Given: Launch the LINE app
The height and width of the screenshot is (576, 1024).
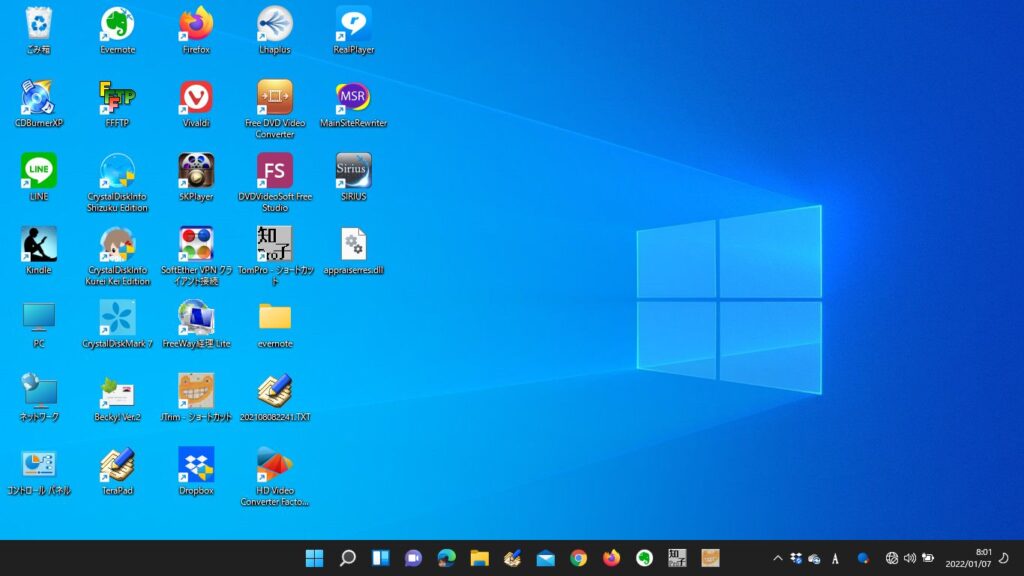Looking at the screenshot, I should click(x=38, y=170).
